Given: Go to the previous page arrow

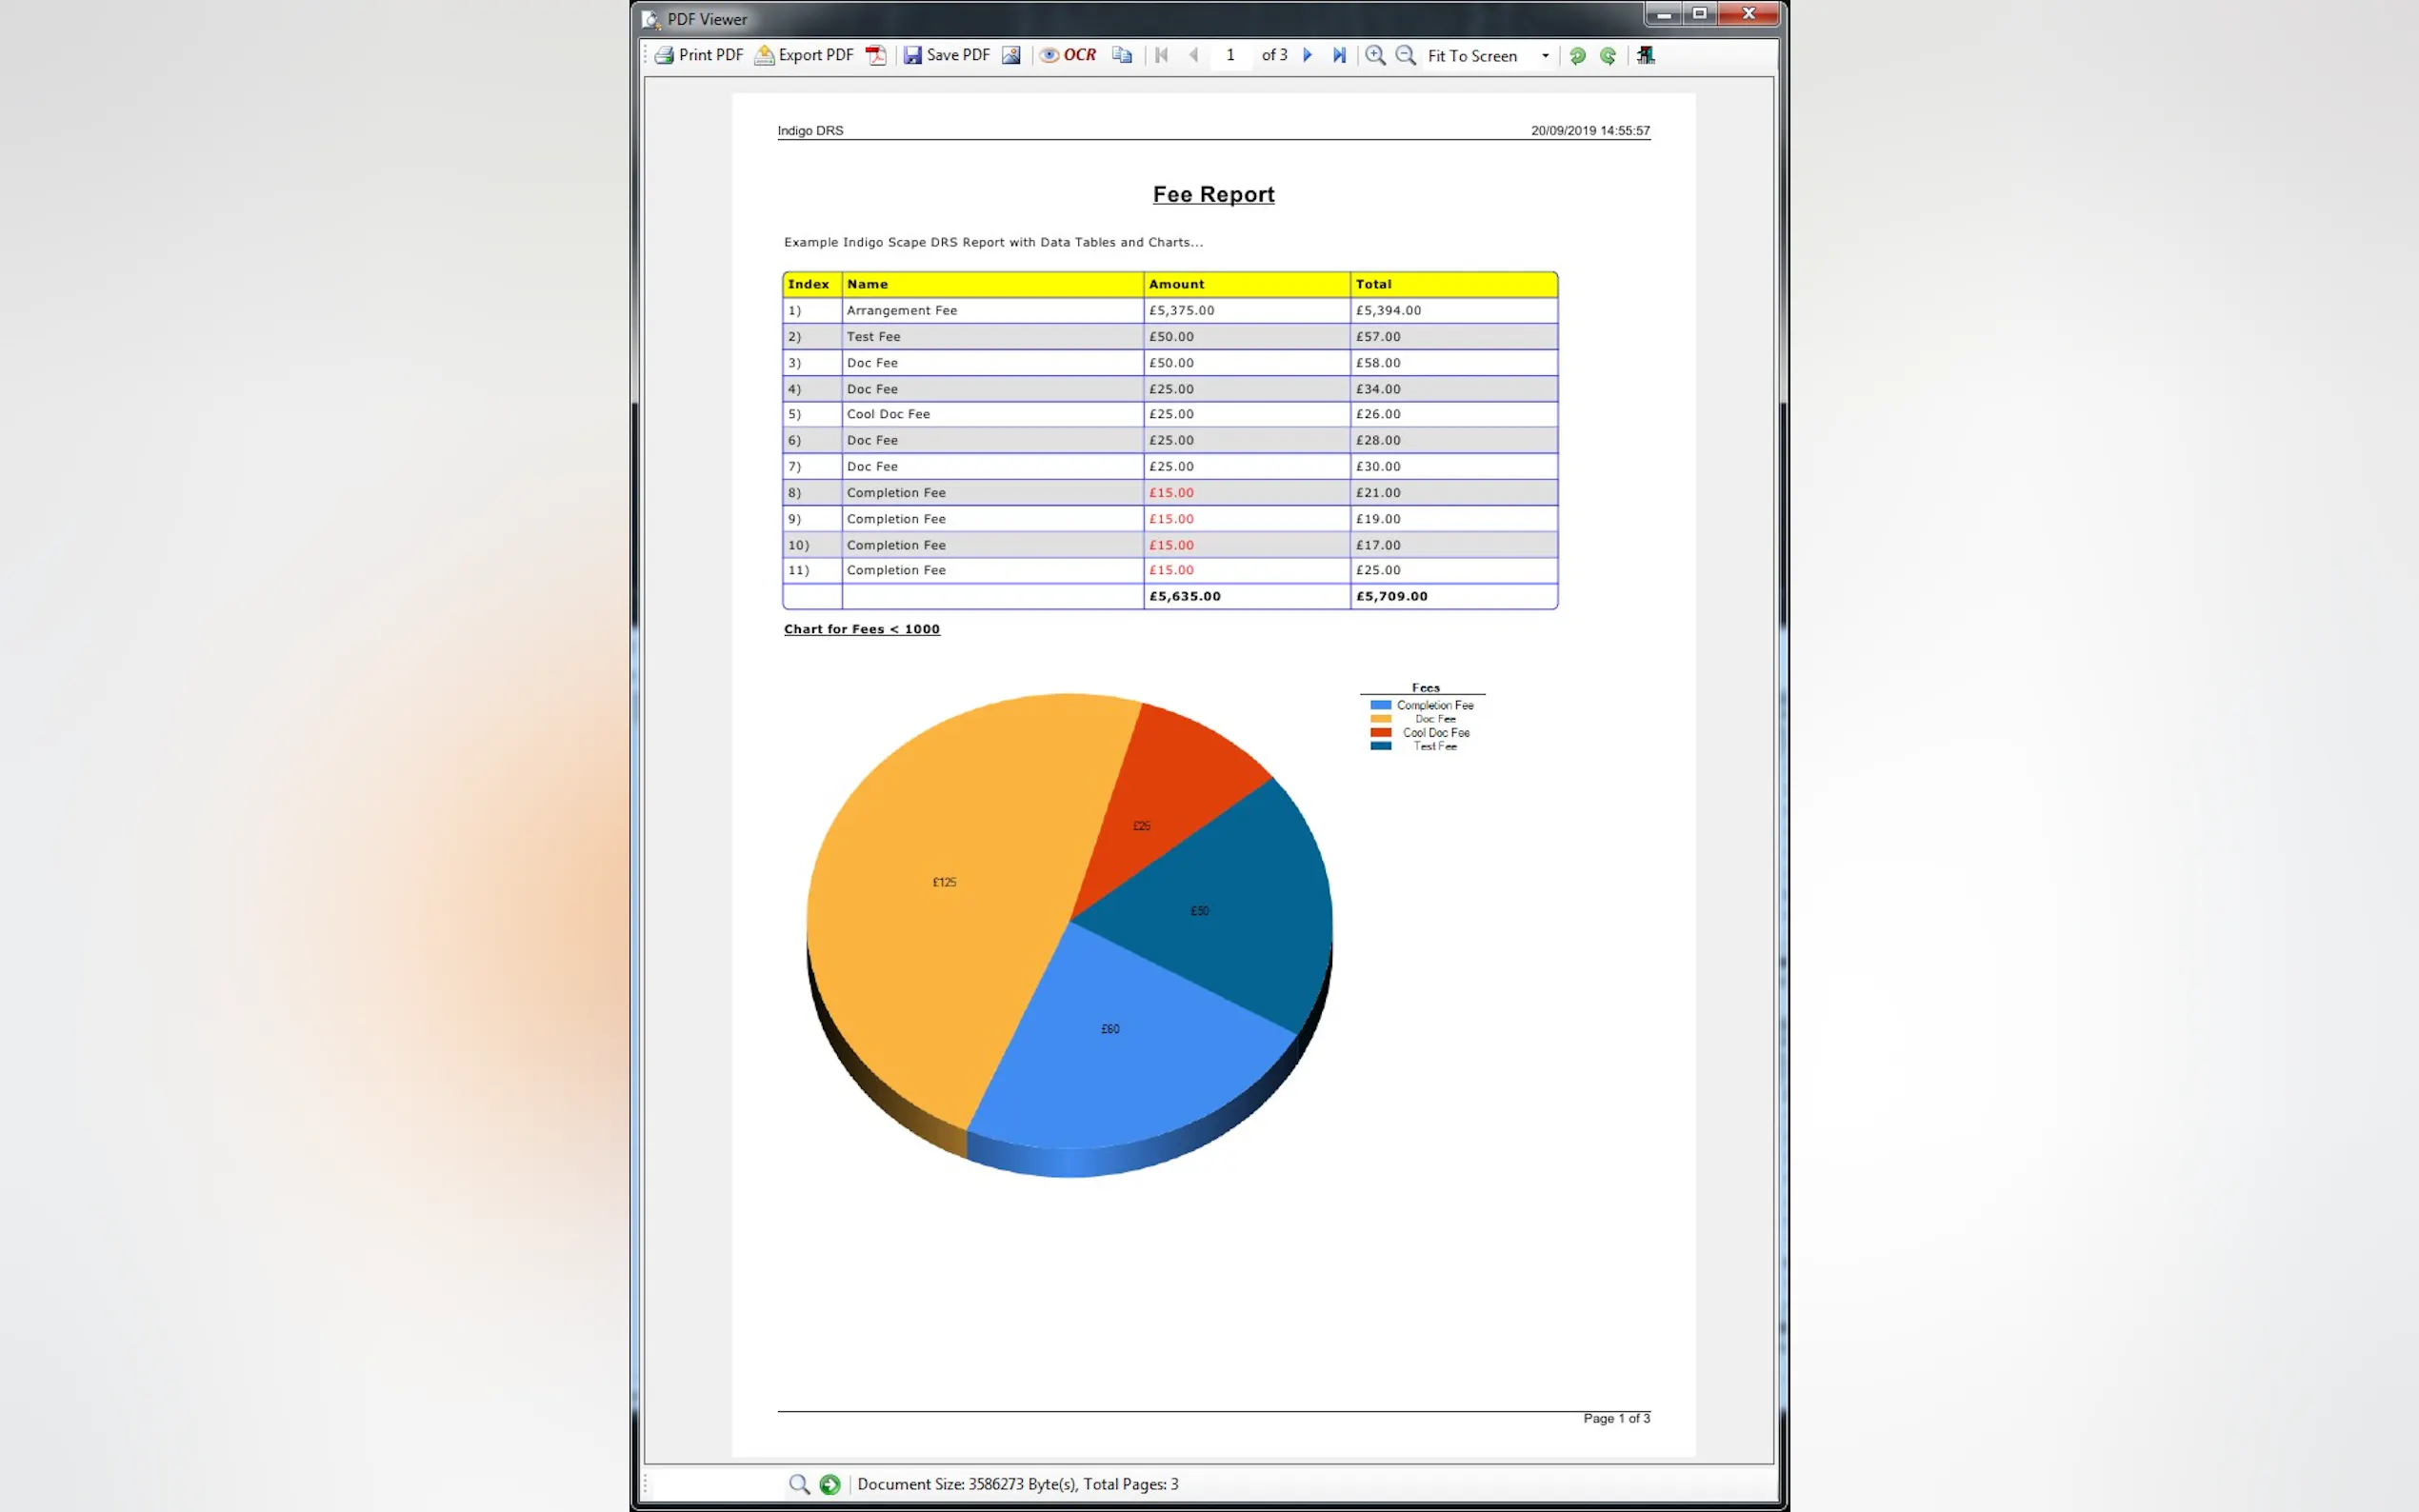Looking at the screenshot, I should 1193,55.
